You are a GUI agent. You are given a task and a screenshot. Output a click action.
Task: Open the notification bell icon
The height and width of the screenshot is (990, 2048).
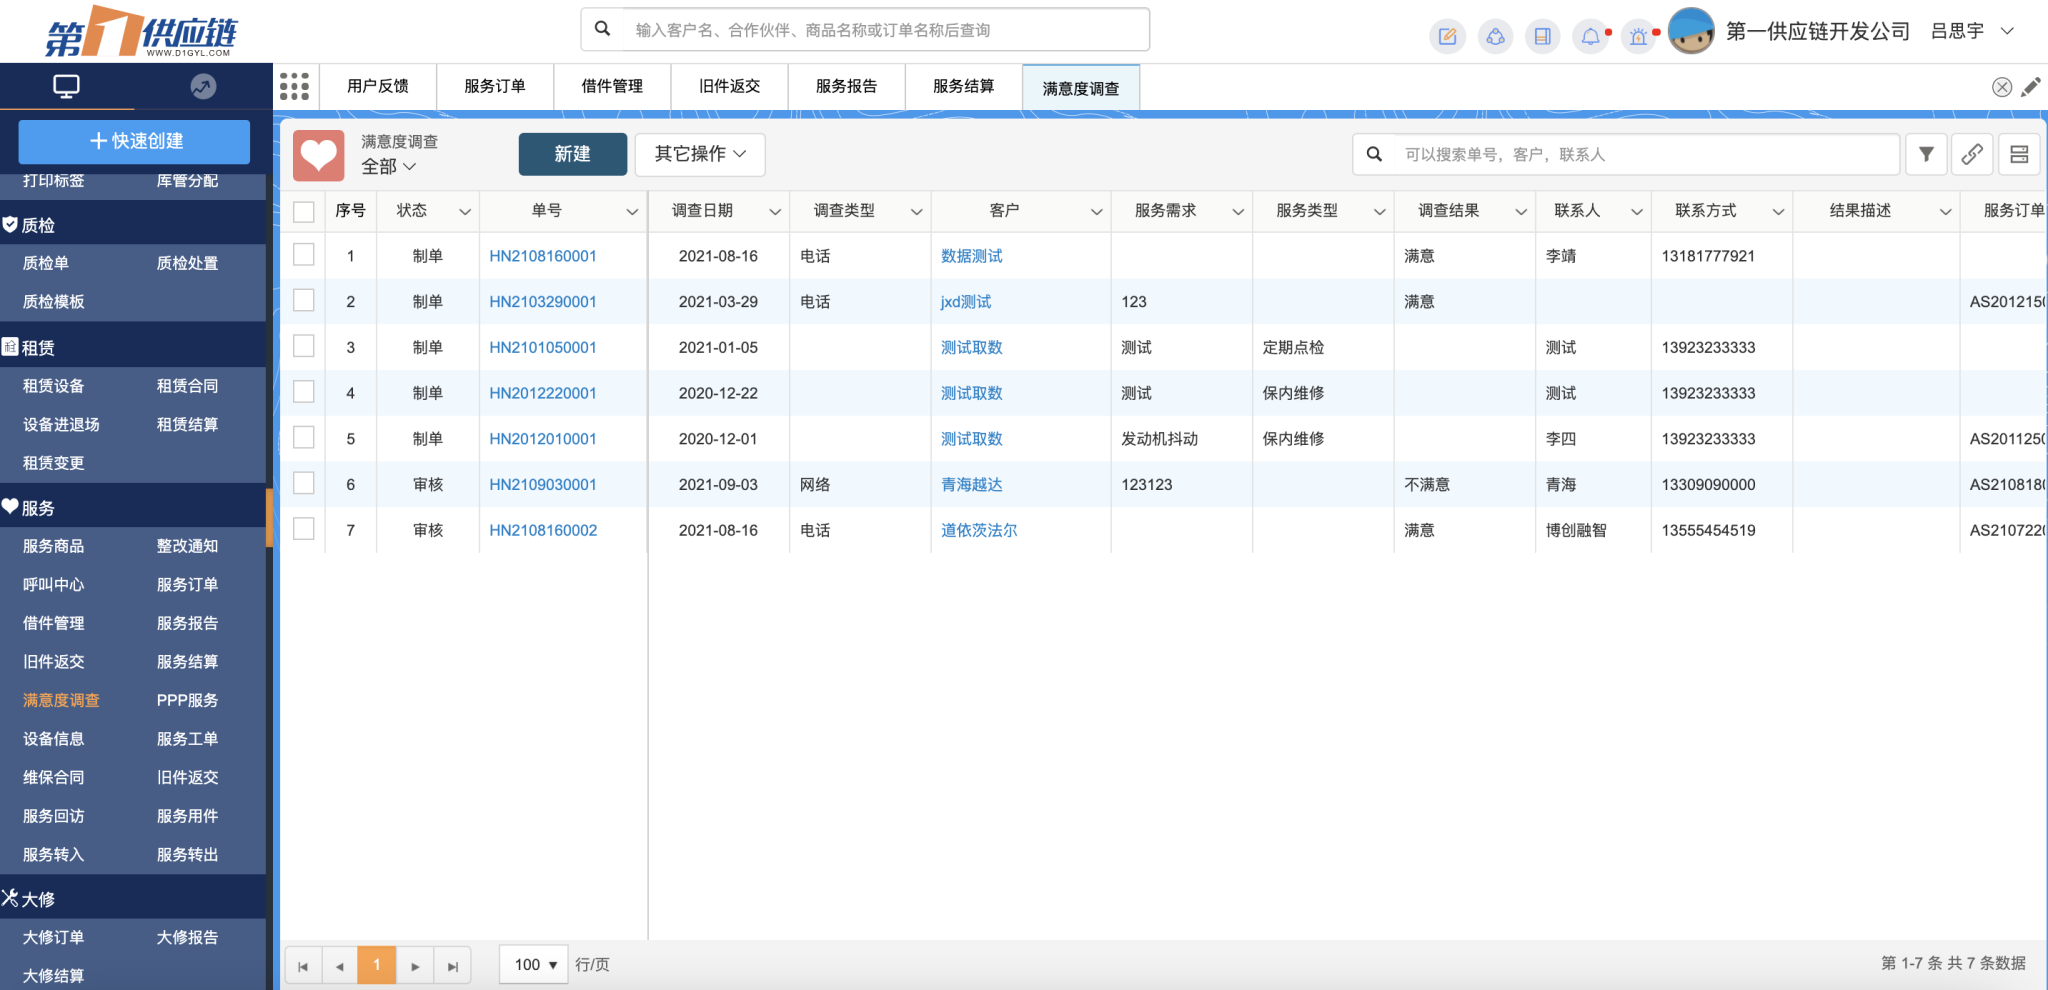coord(1590,37)
